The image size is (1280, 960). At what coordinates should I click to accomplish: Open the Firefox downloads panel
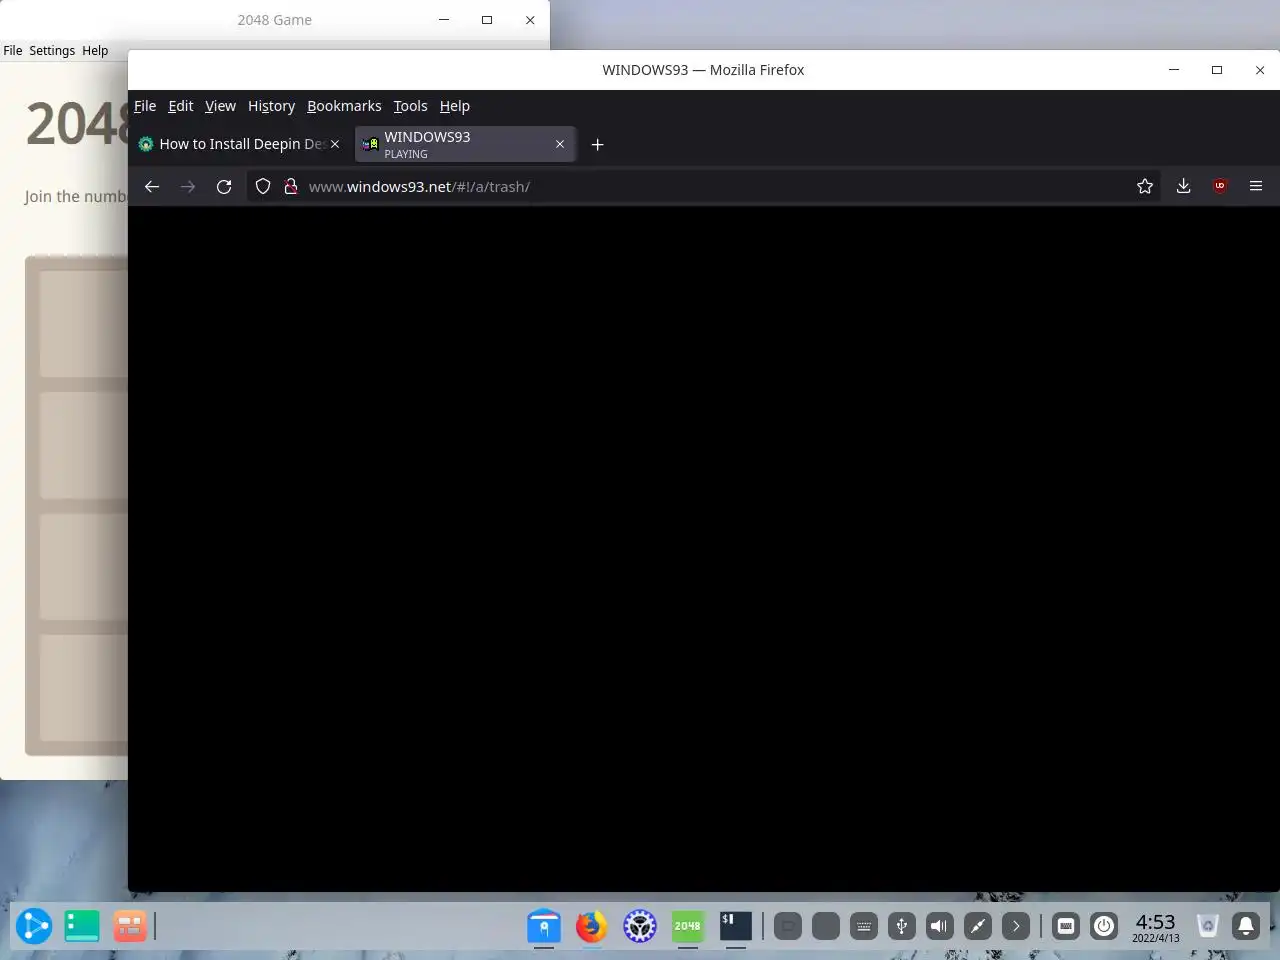[x=1183, y=186]
